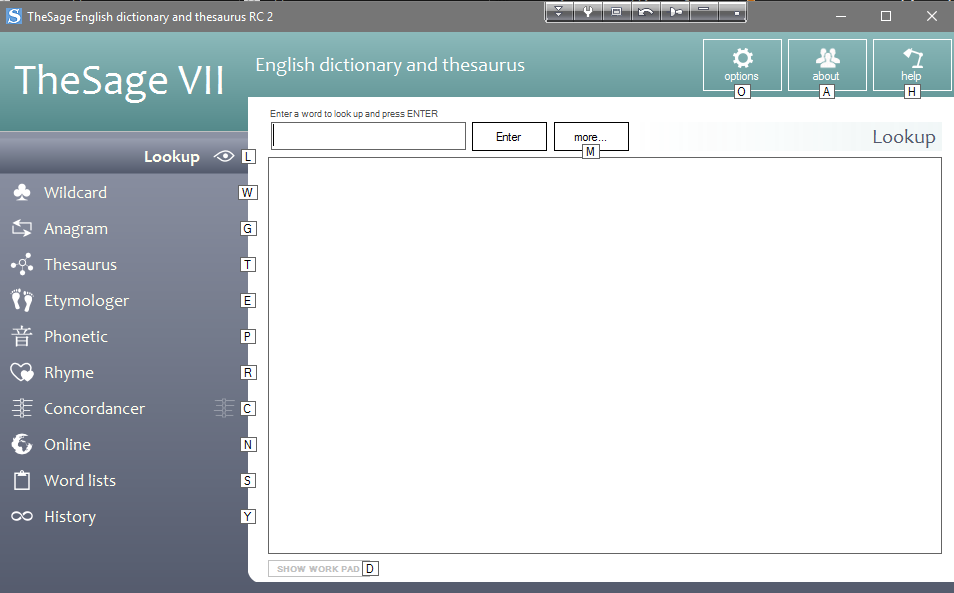Click the small square floating toolbar button
The height and width of the screenshot is (593, 954).
(x=733, y=12)
